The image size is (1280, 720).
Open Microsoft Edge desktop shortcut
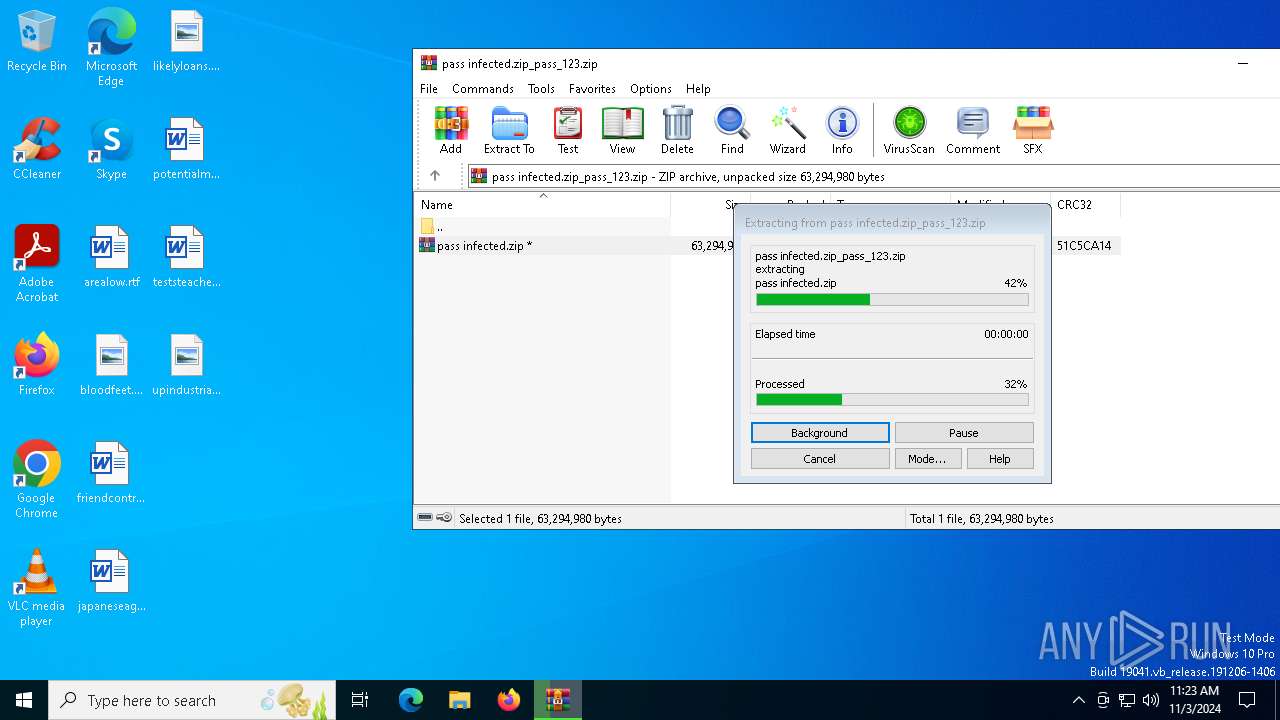[x=111, y=48]
